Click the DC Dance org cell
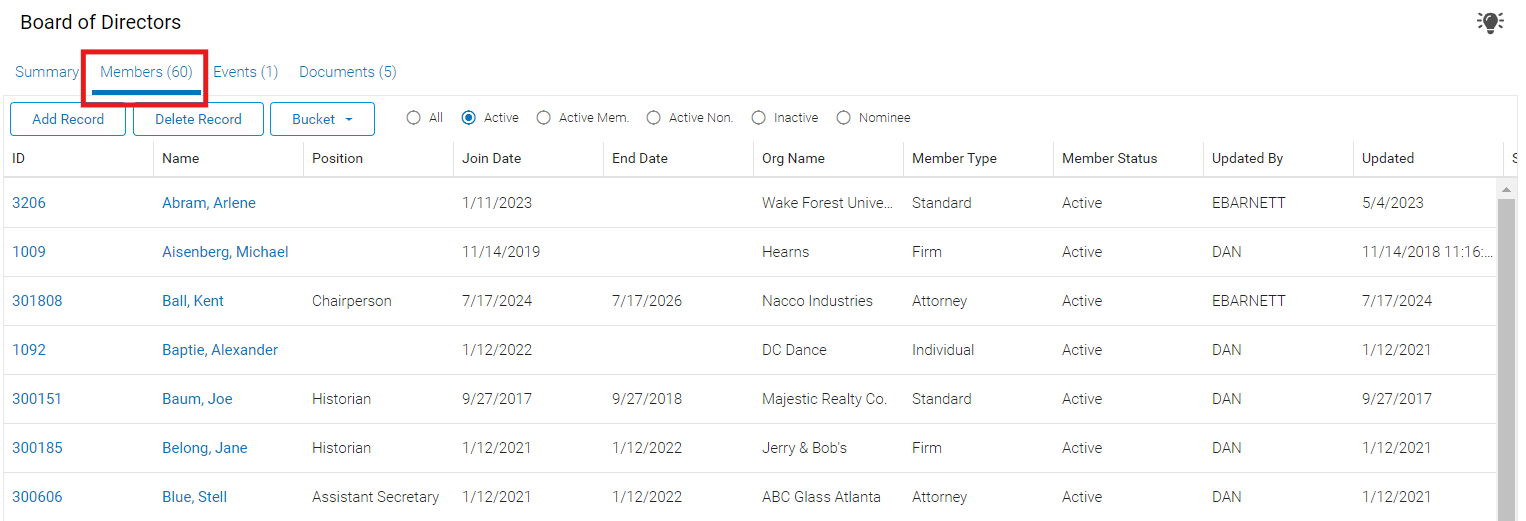This screenshot has width=1526, height=521. (794, 350)
